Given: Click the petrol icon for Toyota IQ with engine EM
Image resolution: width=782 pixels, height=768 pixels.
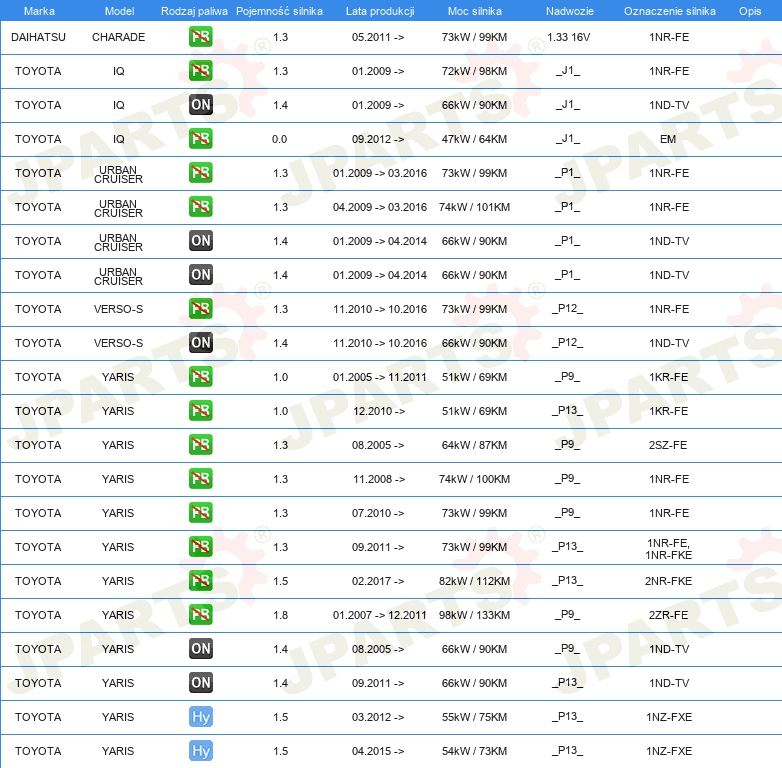Looking at the screenshot, I should pos(200,139).
